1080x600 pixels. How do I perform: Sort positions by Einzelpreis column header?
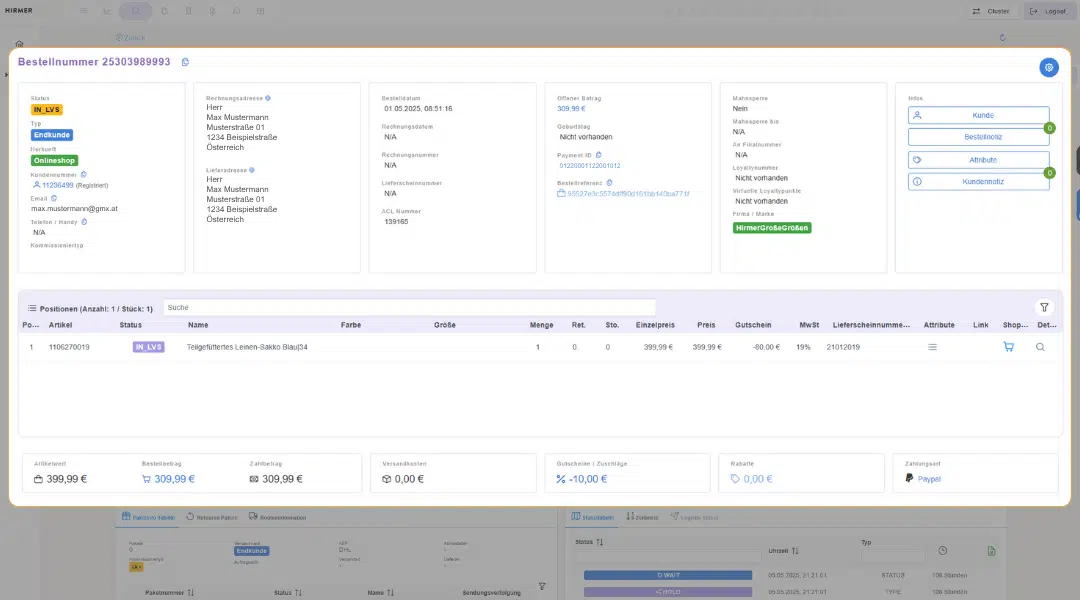pos(655,325)
